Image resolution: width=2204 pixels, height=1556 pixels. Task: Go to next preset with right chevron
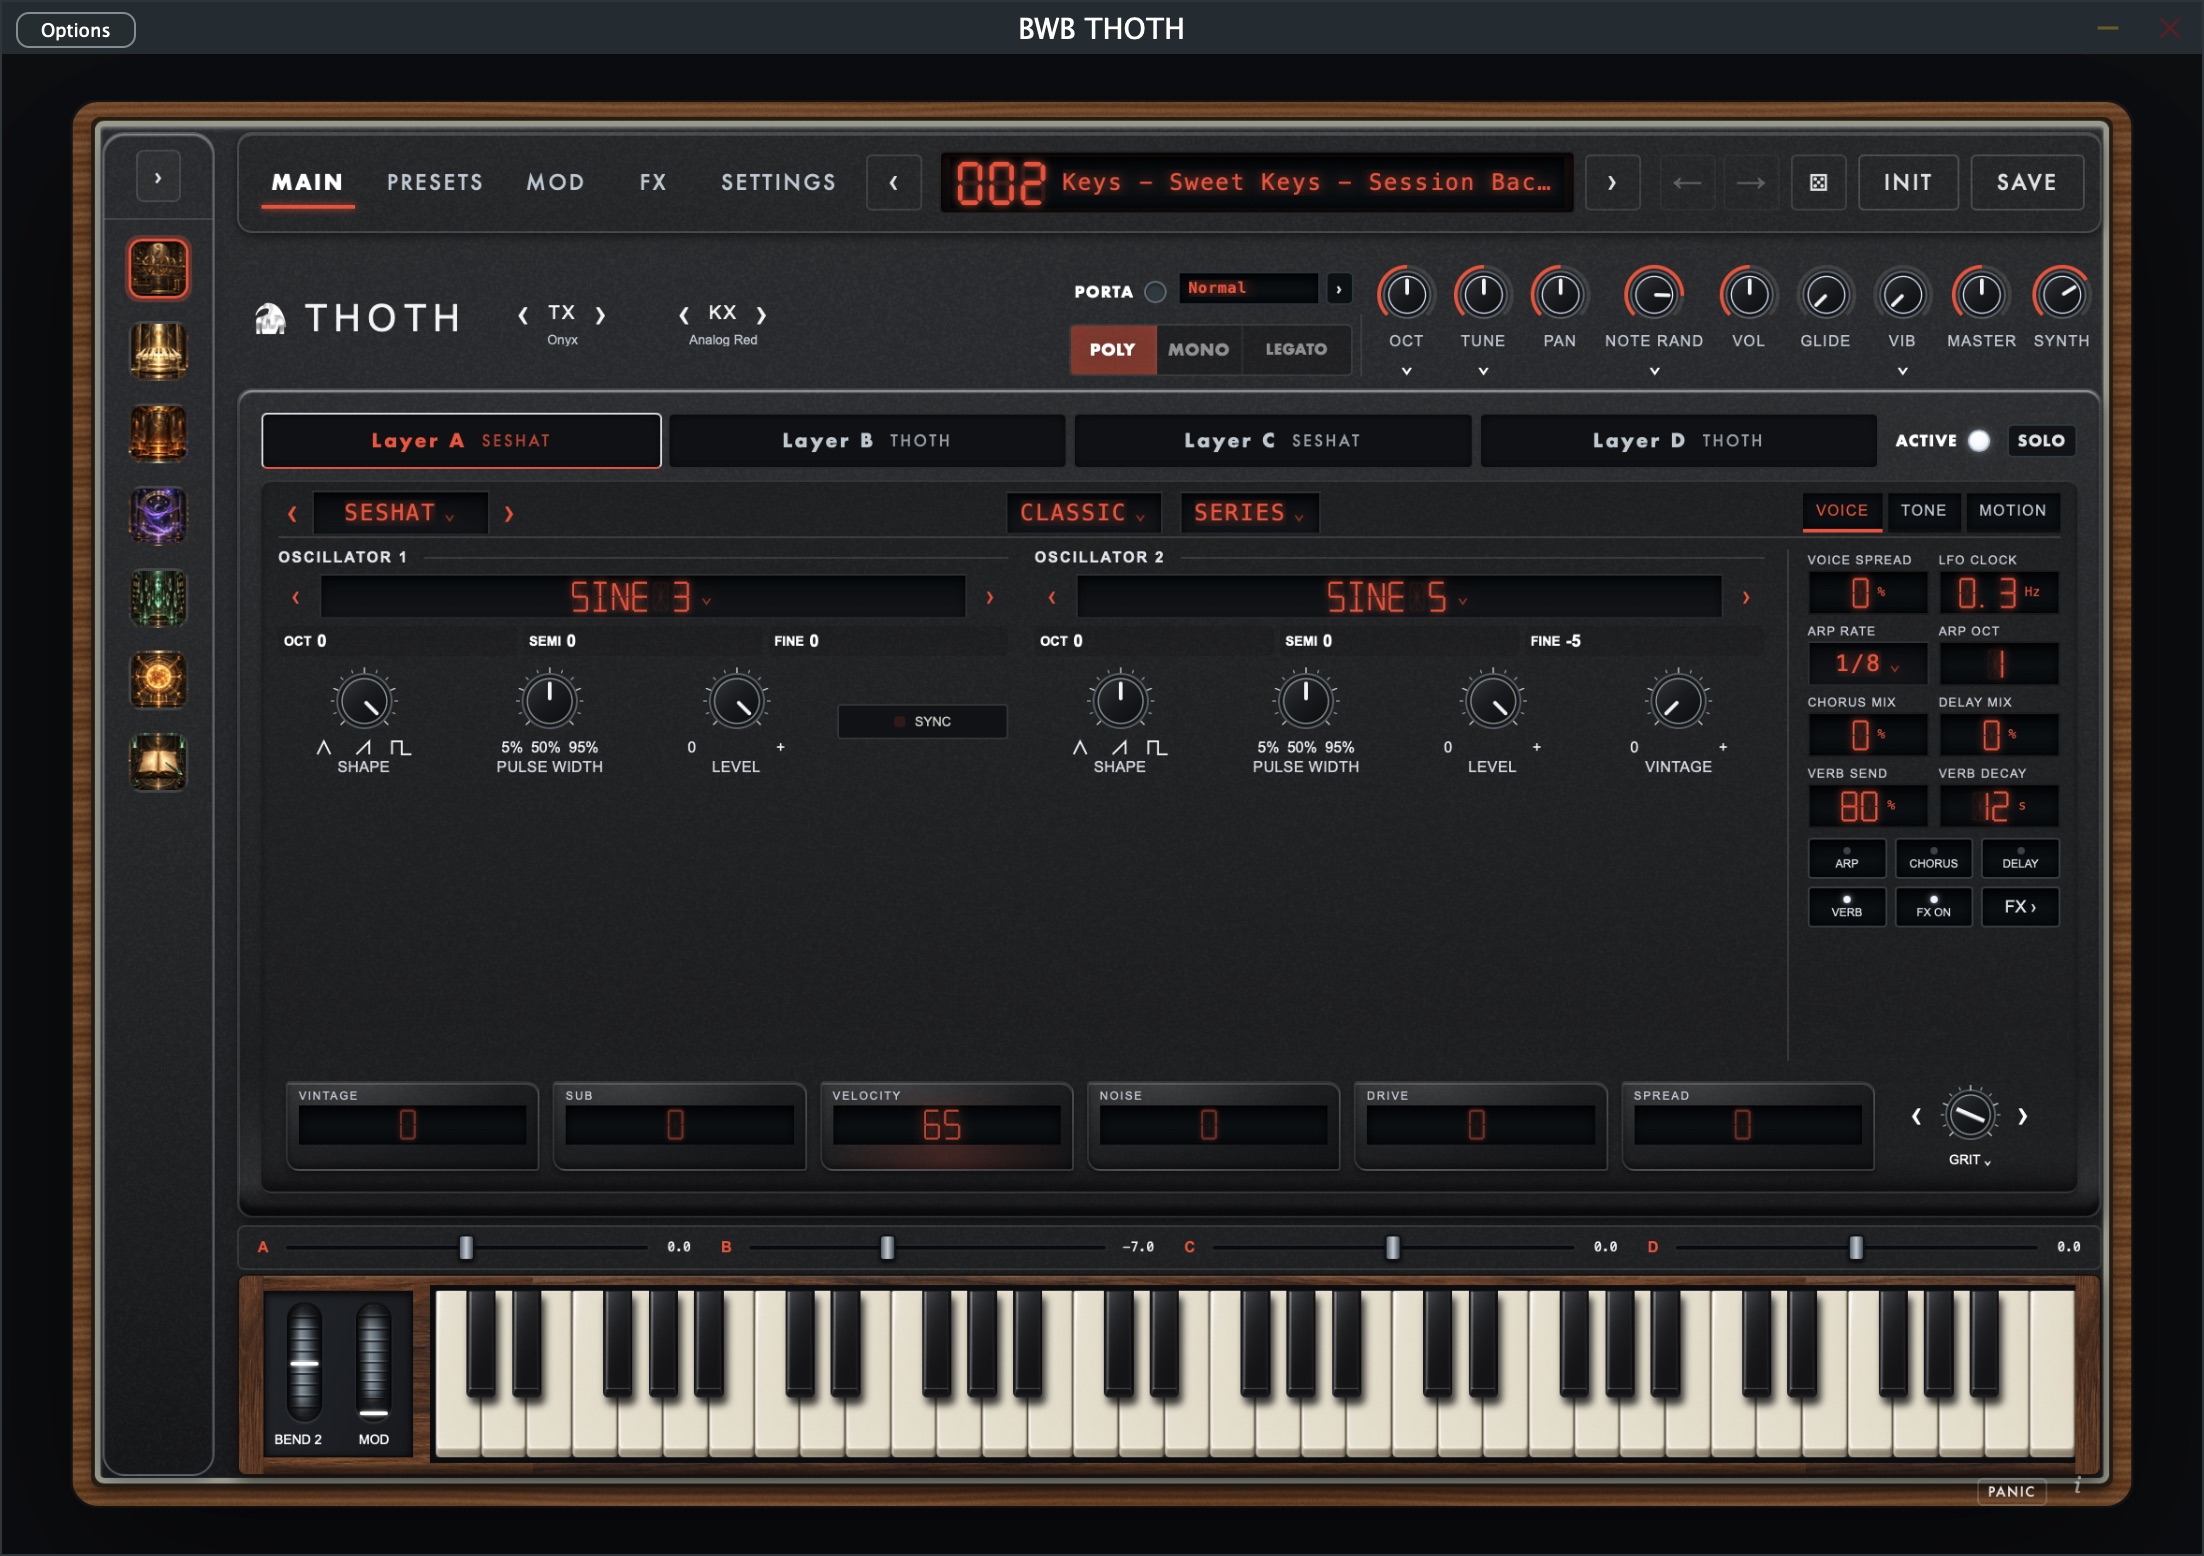[x=1612, y=183]
